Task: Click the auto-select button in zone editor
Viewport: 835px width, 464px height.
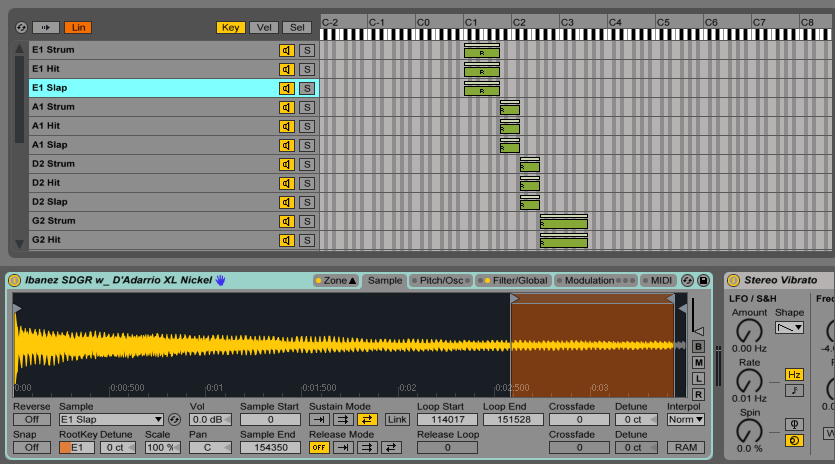Action: click(x=46, y=27)
